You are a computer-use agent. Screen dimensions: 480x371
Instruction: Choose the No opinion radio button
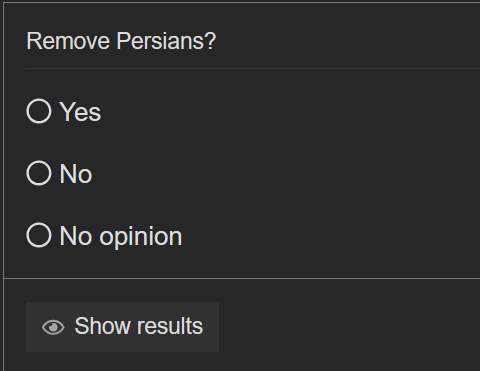point(39,235)
